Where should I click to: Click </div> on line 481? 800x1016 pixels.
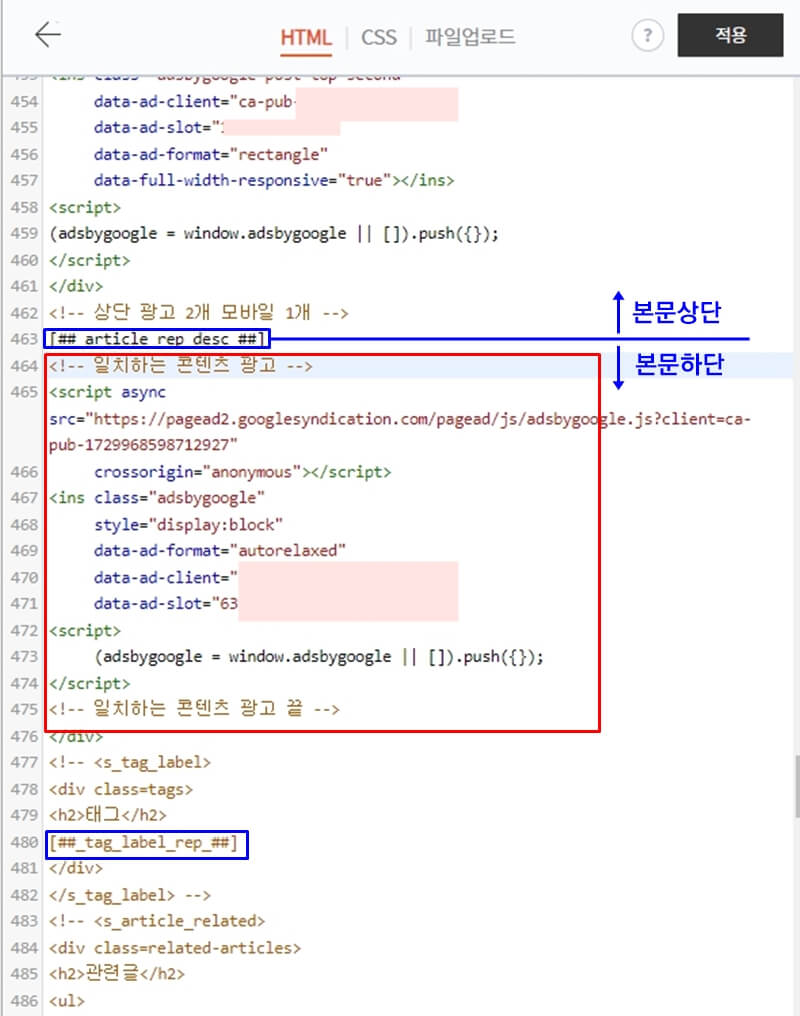point(76,868)
